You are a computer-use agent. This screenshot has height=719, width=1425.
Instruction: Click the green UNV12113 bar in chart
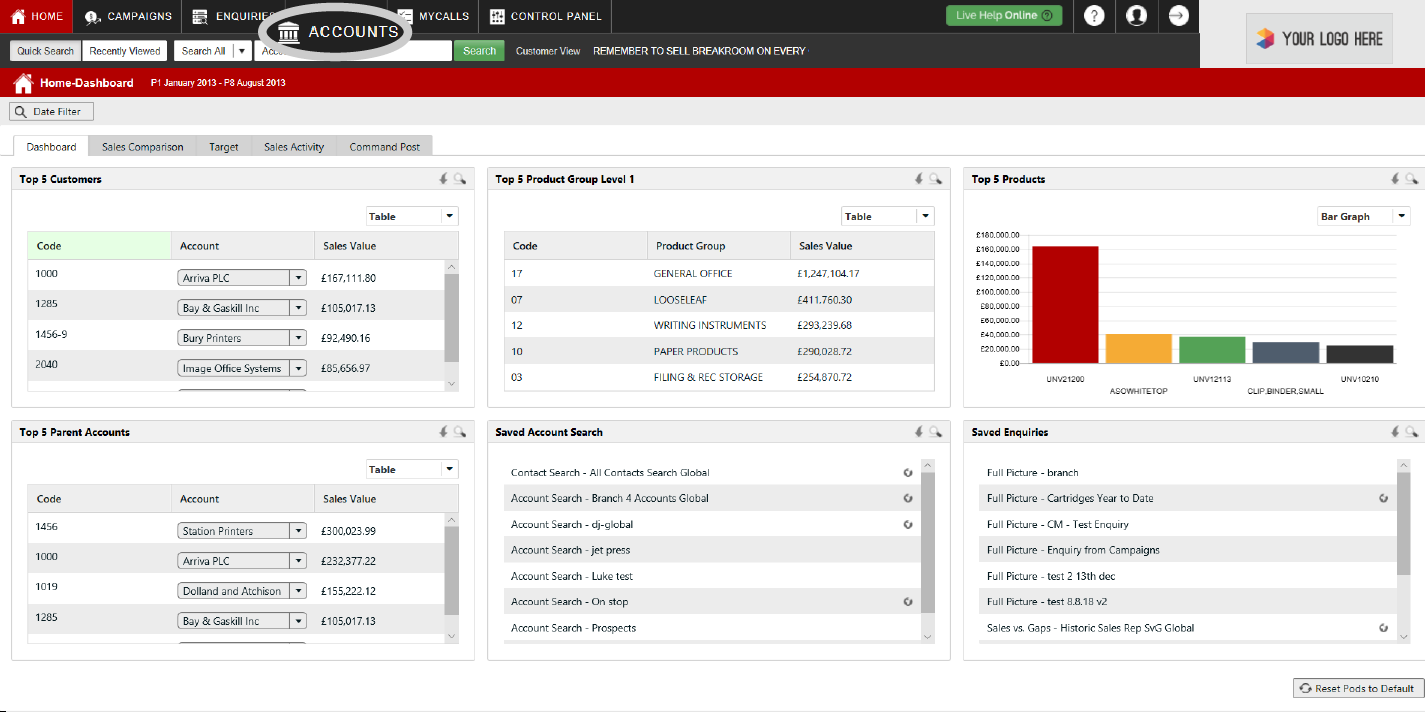(x=1212, y=350)
